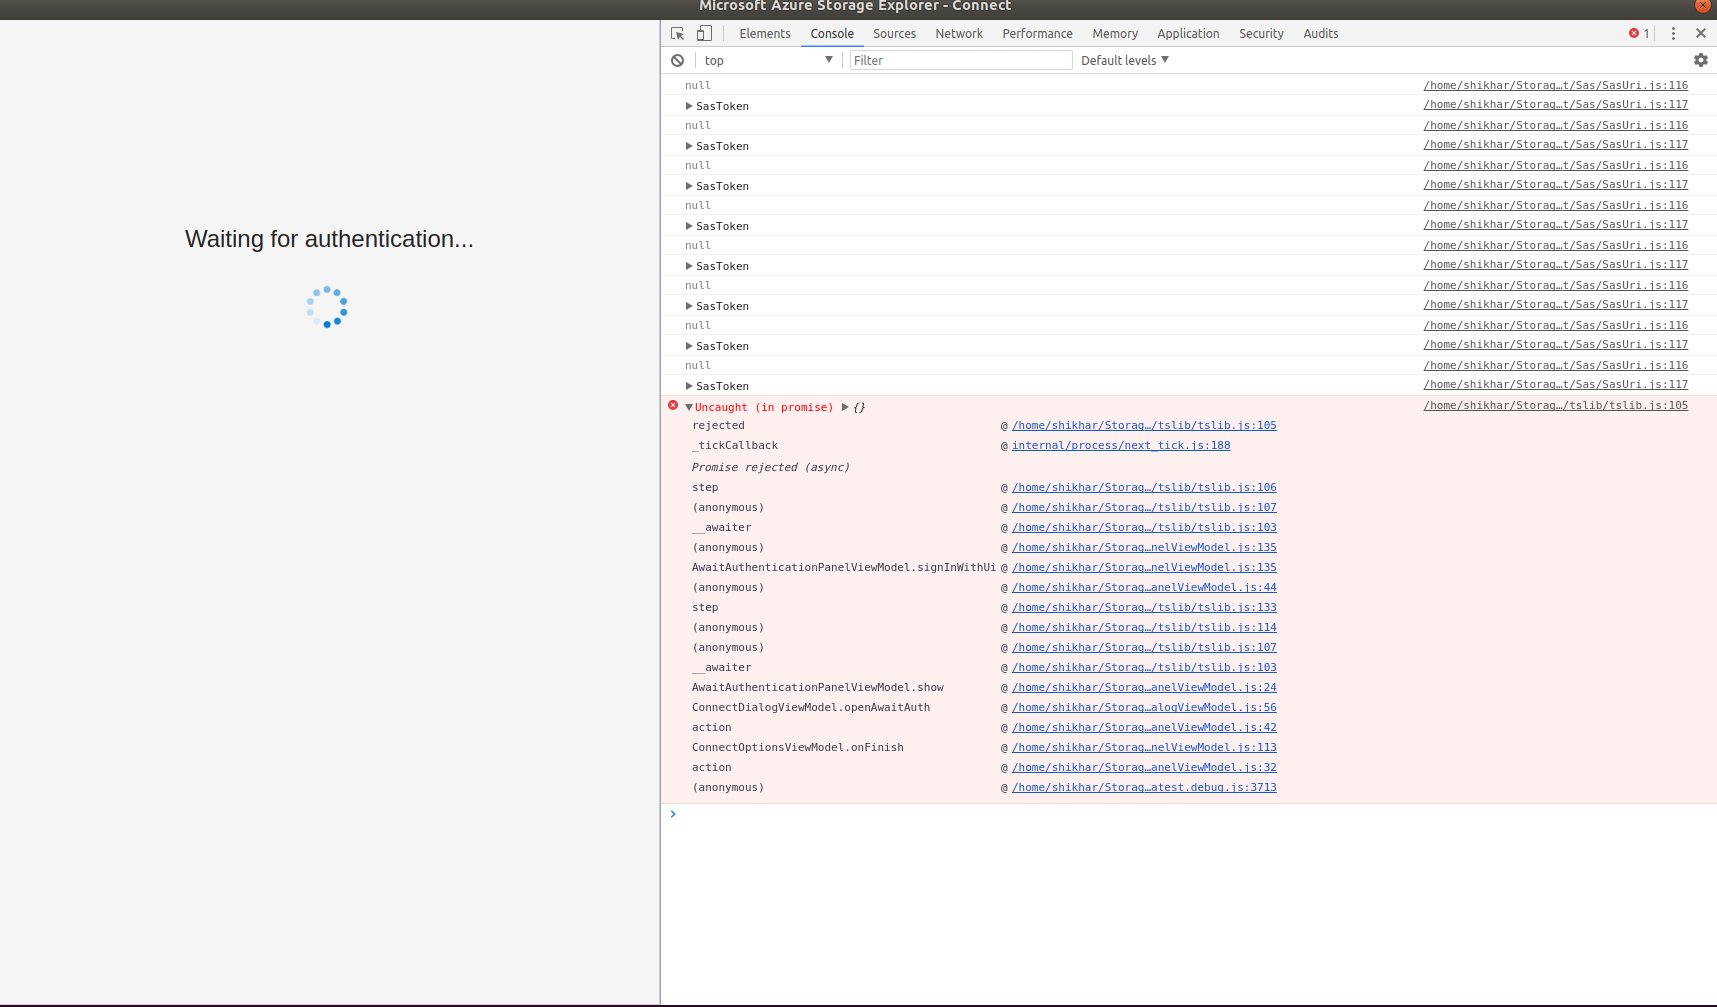The height and width of the screenshot is (1007, 1717).
Task: Open the Application tab
Action: (x=1188, y=33)
